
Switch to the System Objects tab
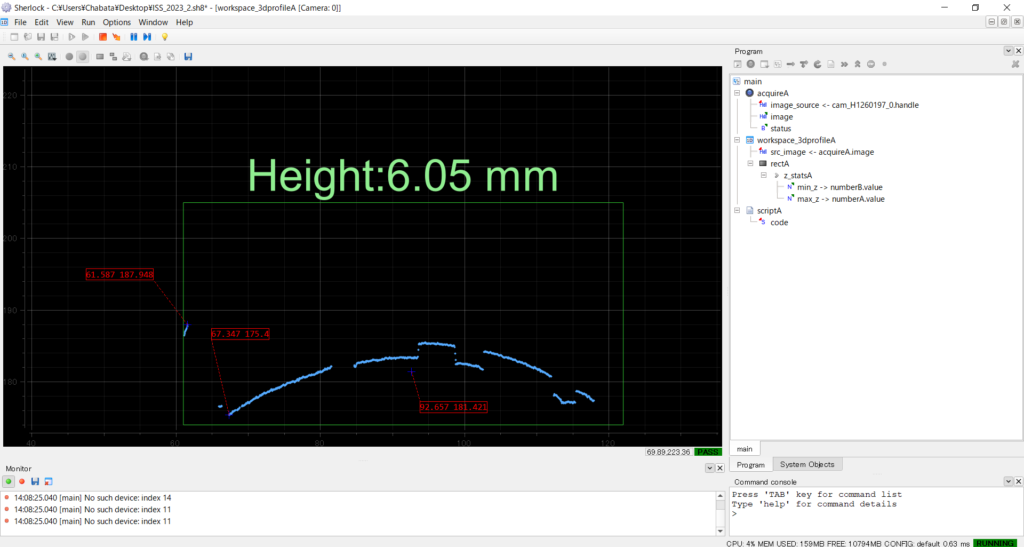pyautogui.click(x=807, y=464)
